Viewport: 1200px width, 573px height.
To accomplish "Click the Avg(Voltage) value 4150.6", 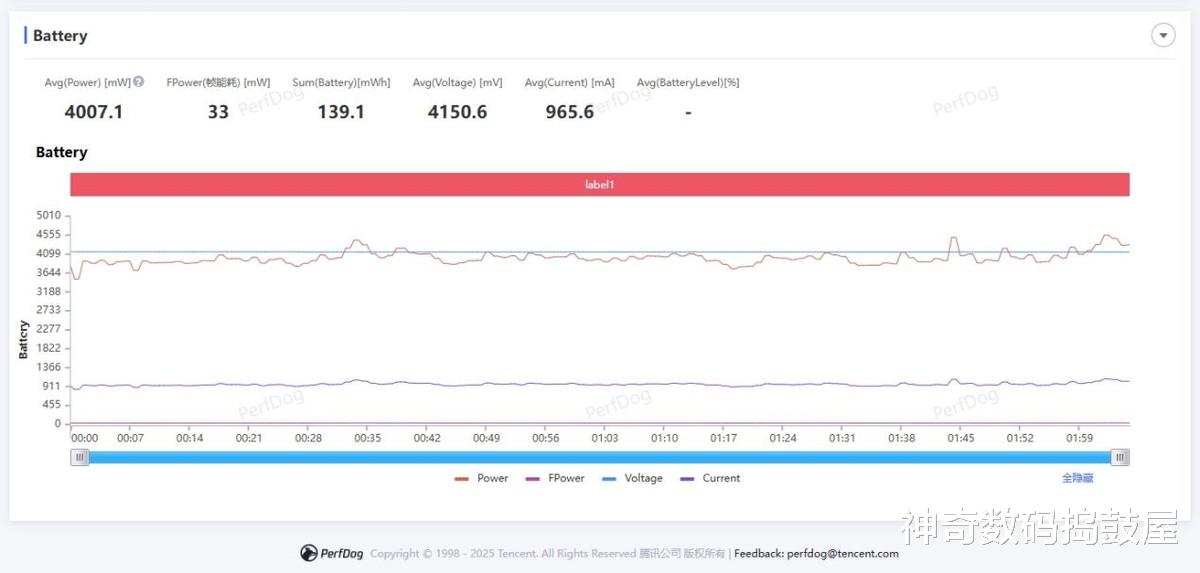I will (x=457, y=112).
